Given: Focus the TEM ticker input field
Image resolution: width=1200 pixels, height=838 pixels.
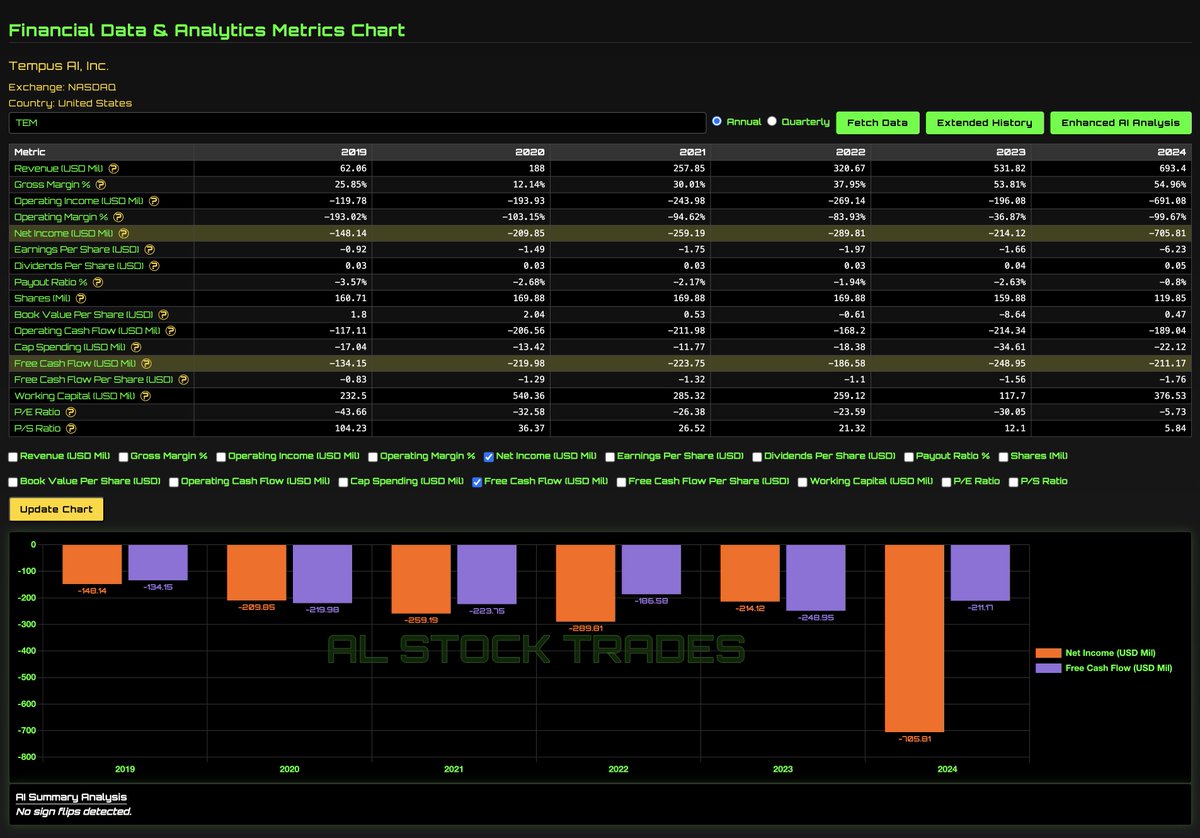Looking at the screenshot, I should [355, 122].
